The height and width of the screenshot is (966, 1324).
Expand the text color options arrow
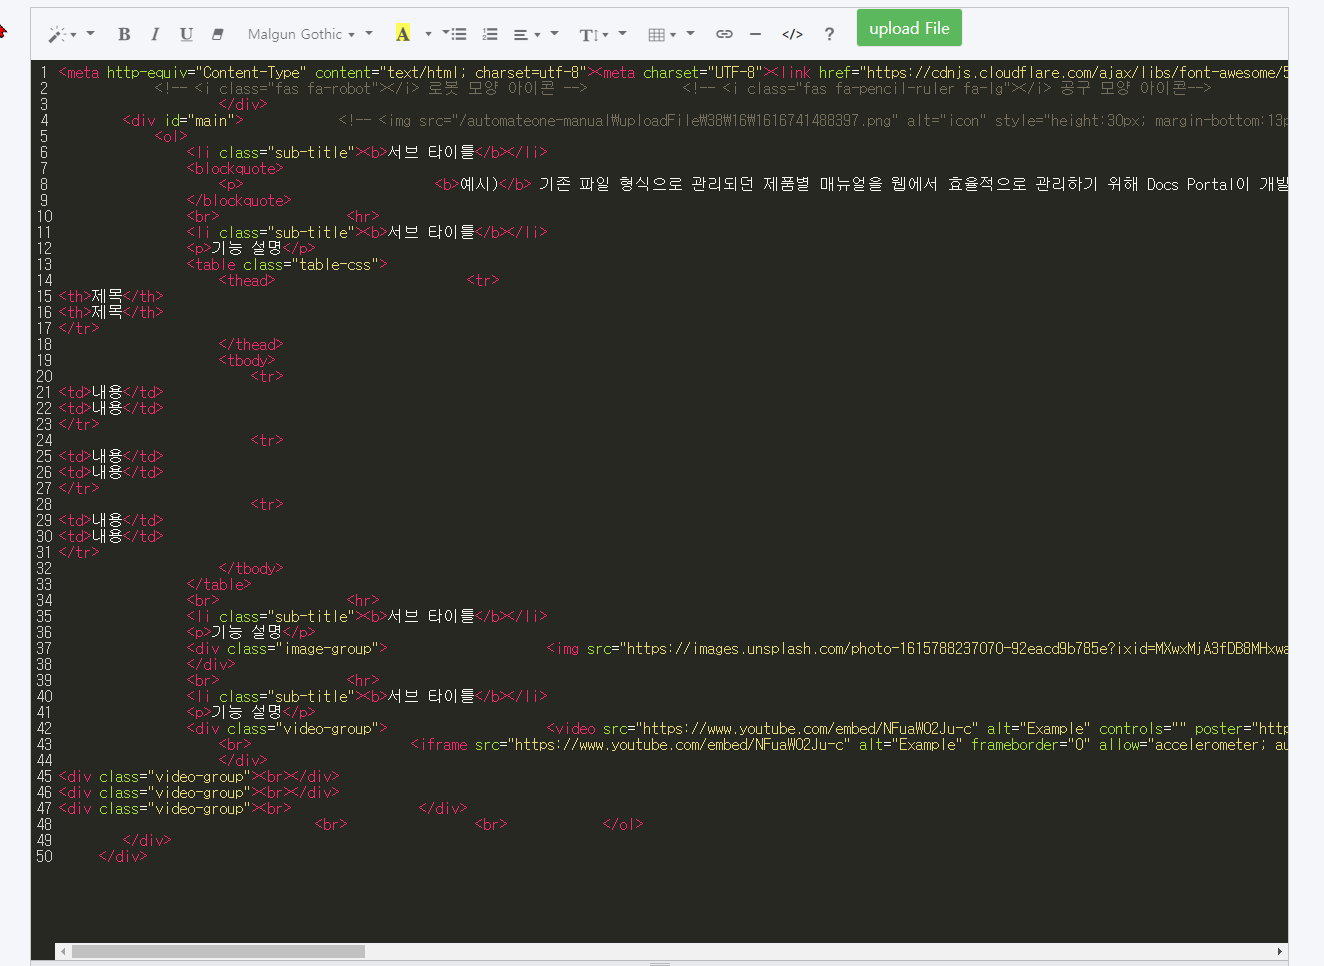point(428,34)
